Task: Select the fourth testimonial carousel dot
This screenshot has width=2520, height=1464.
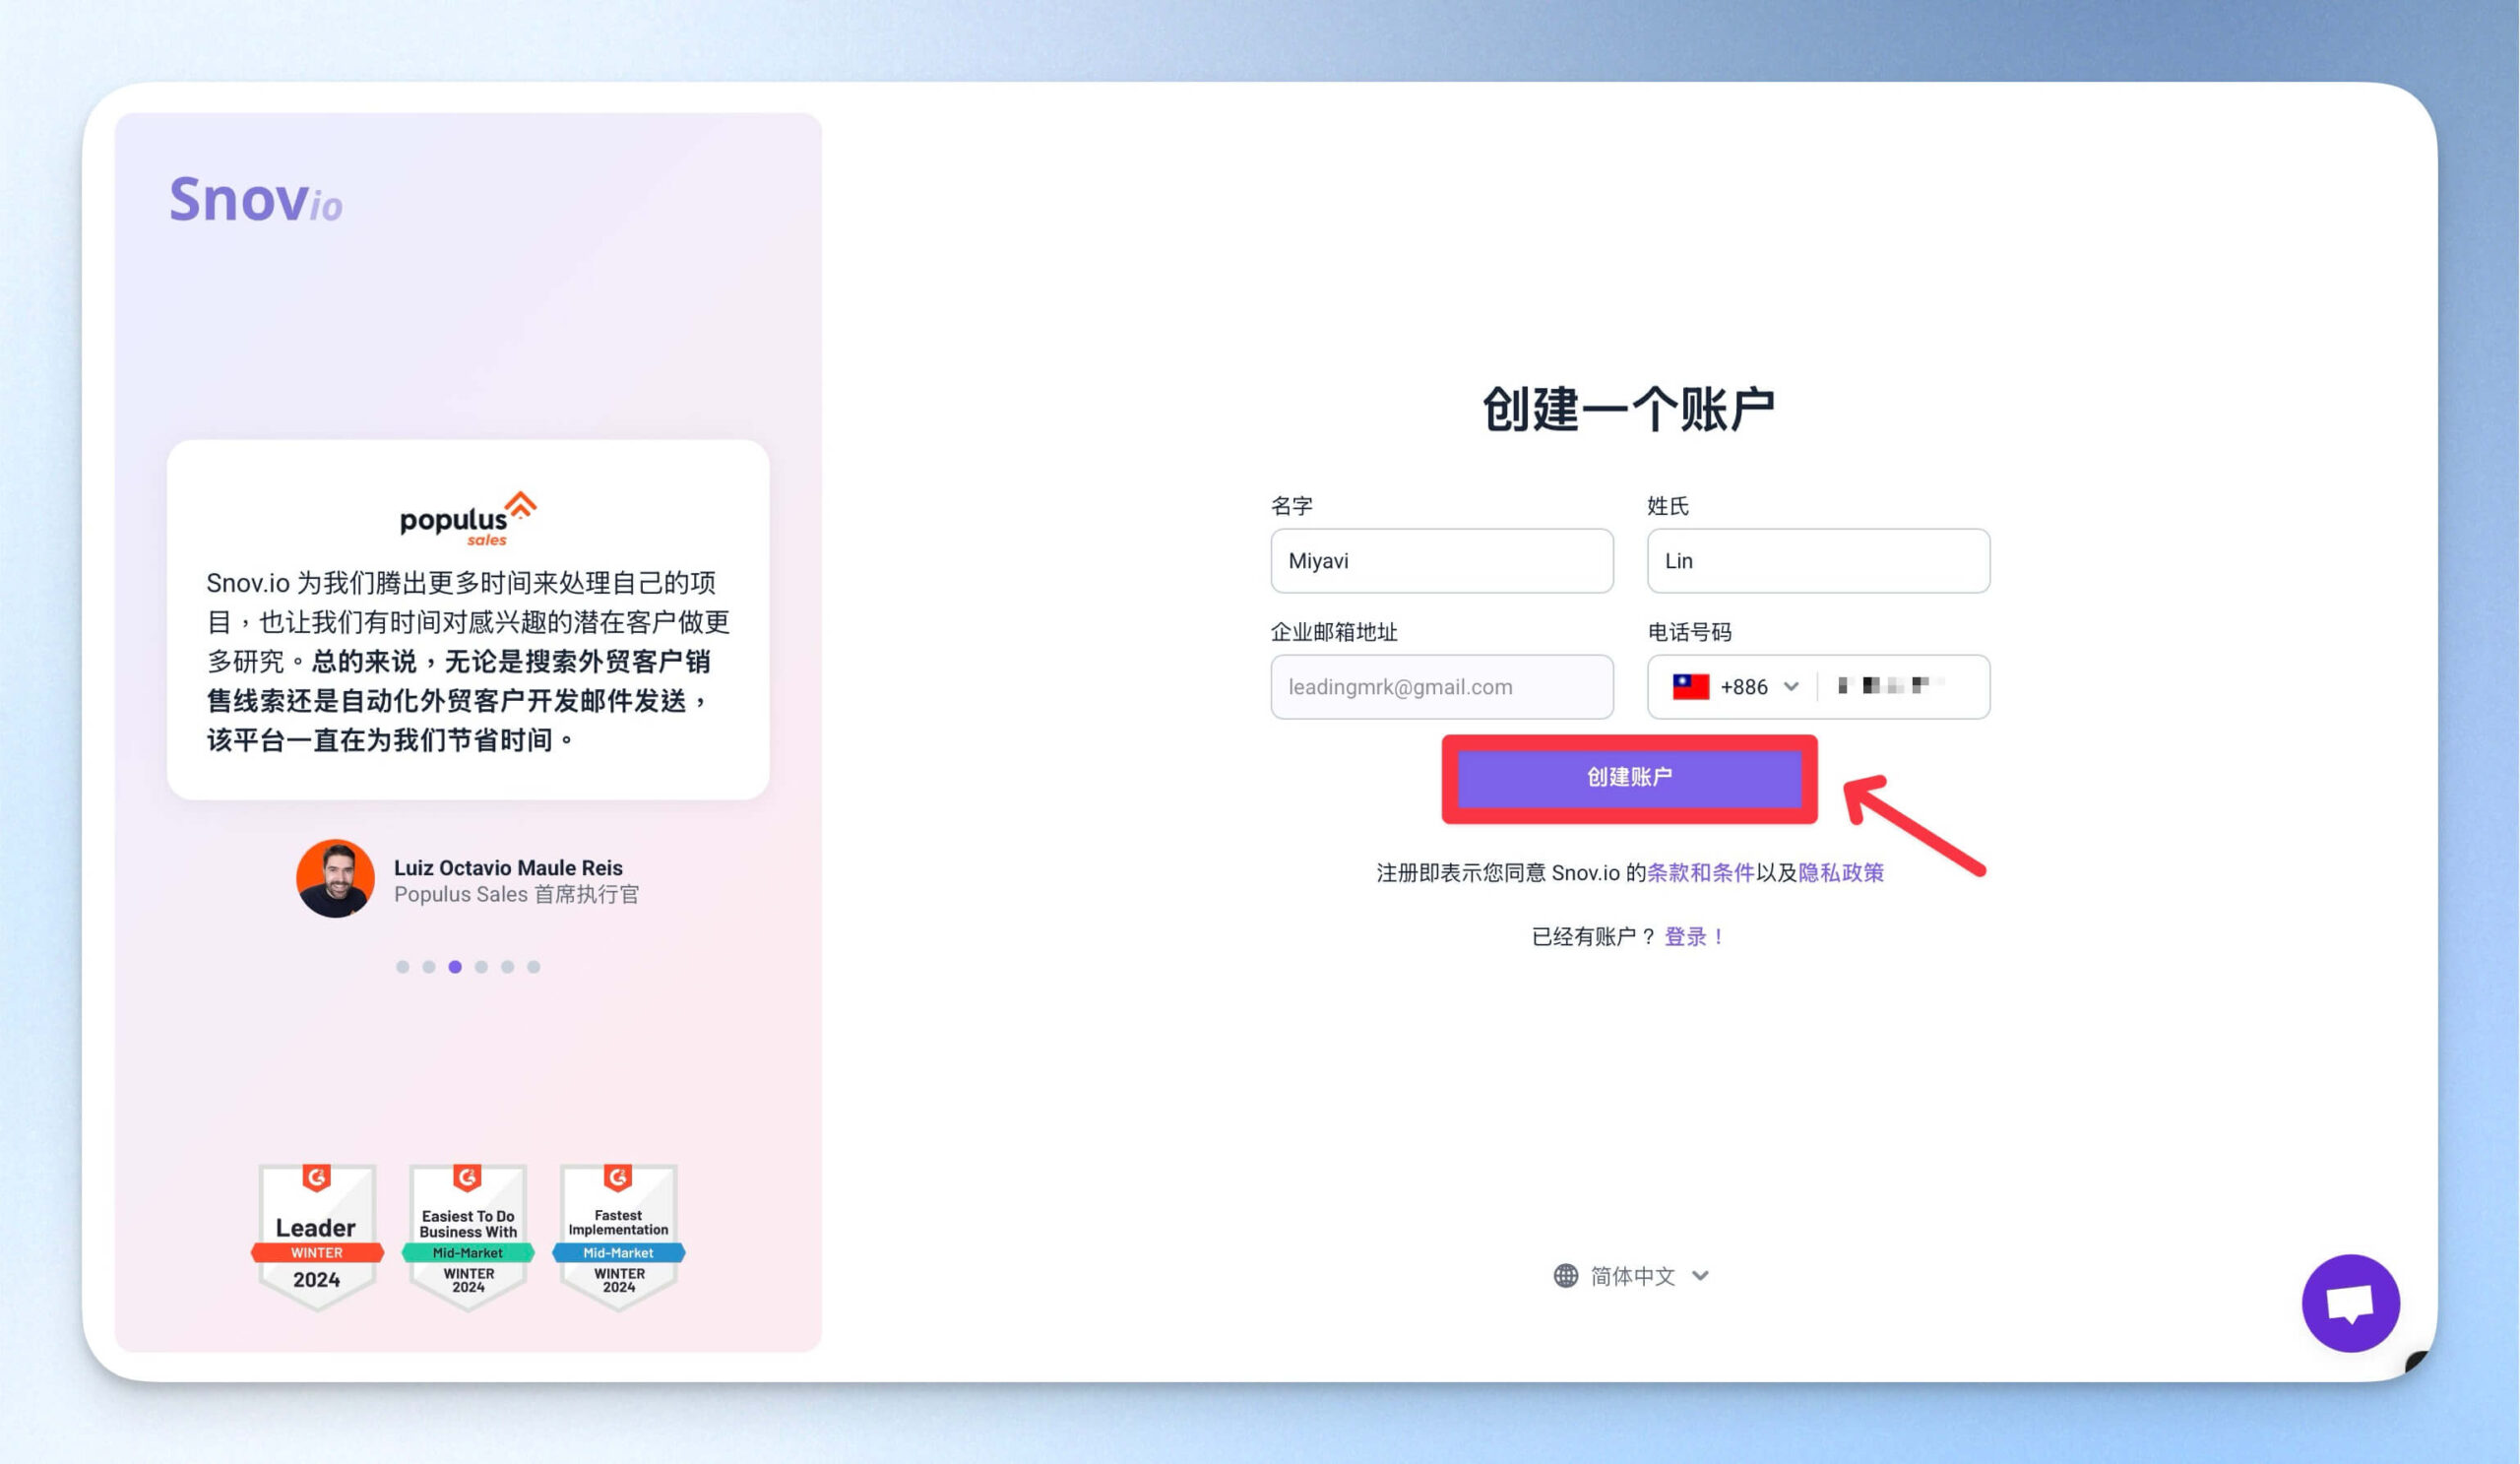Action: click(x=482, y=967)
